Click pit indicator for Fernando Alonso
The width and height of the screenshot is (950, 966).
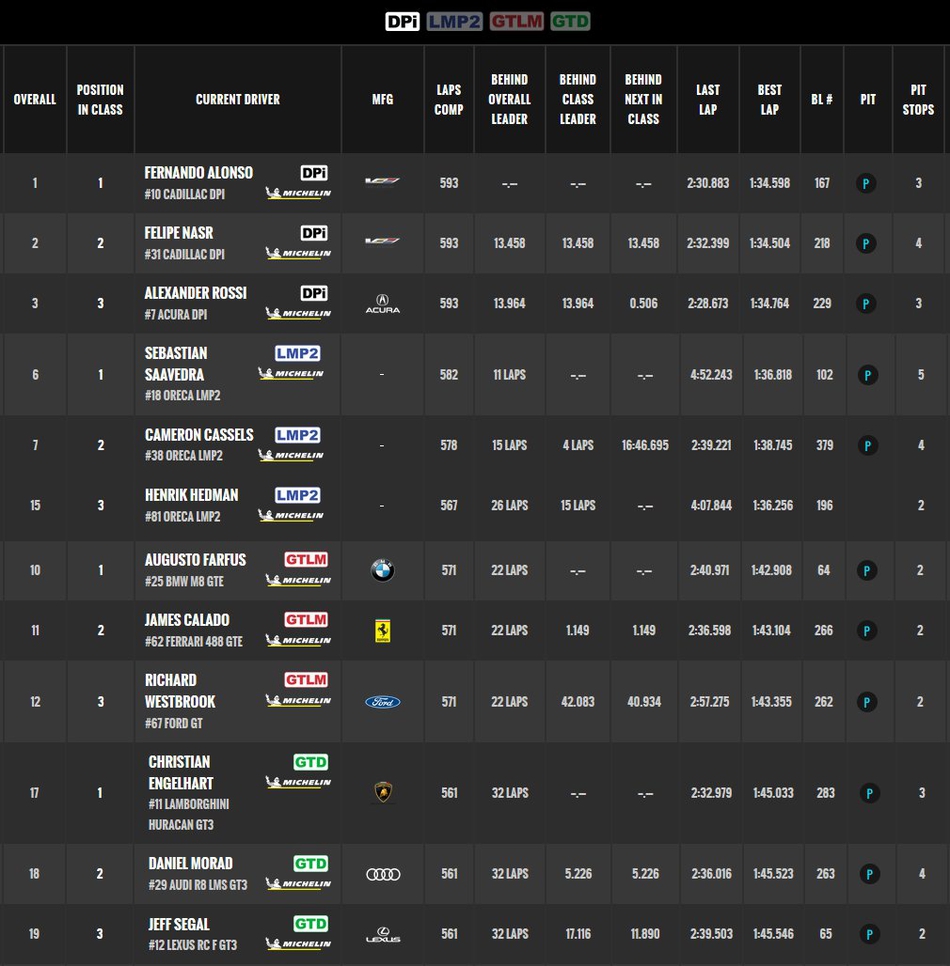tap(866, 183)
